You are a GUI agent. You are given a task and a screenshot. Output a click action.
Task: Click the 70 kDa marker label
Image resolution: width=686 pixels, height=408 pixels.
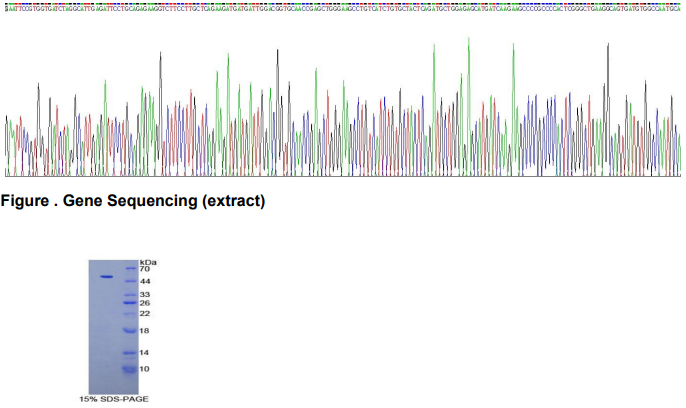[144, 269]
